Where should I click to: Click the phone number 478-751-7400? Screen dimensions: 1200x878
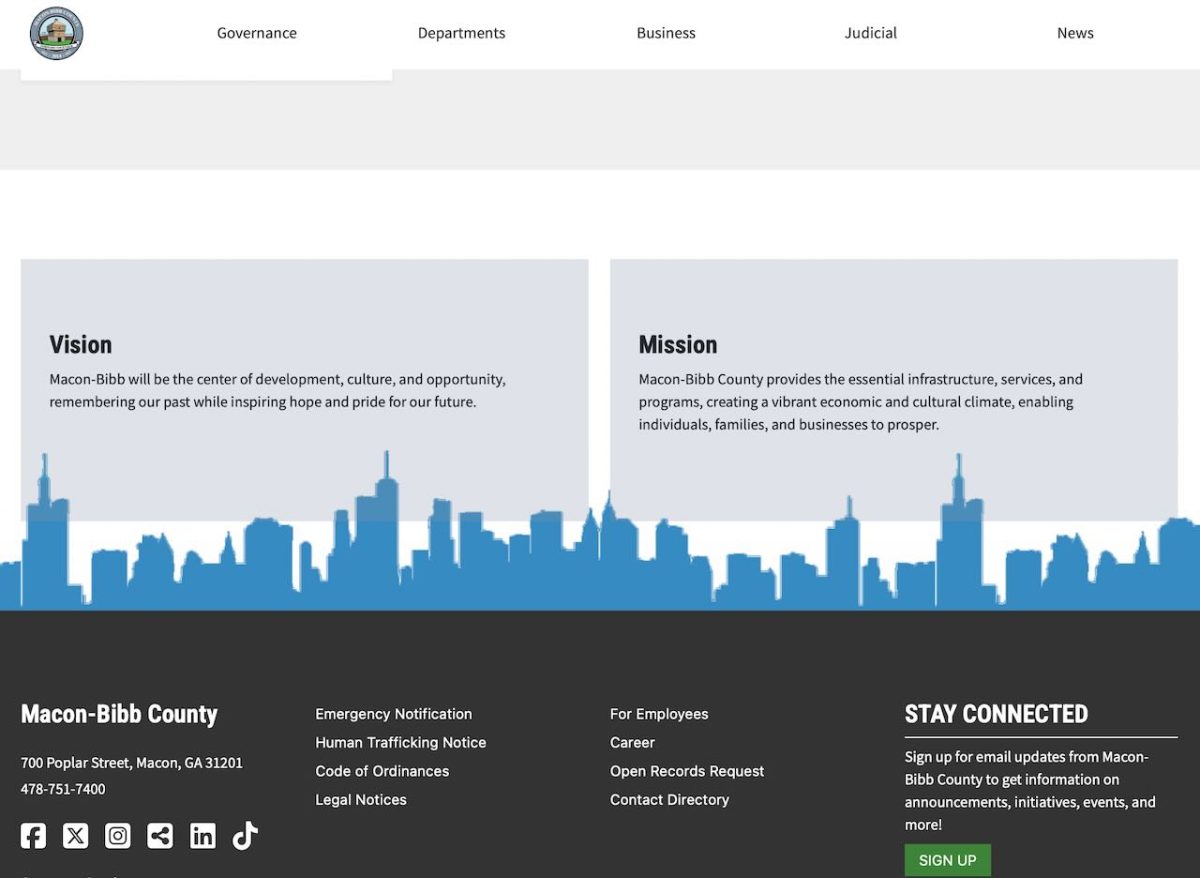[x=63, y=789]
